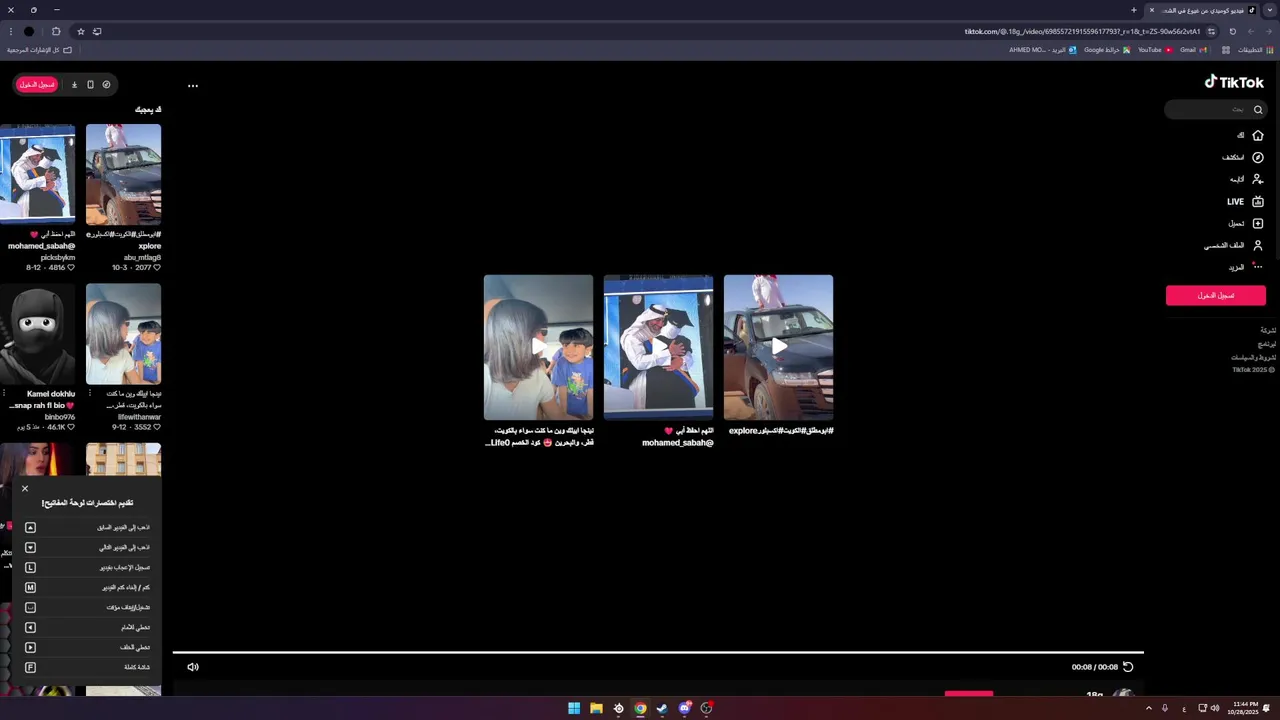Open the Program footer link
Screen dimensions: 1280x720
tap(1267, 343)
